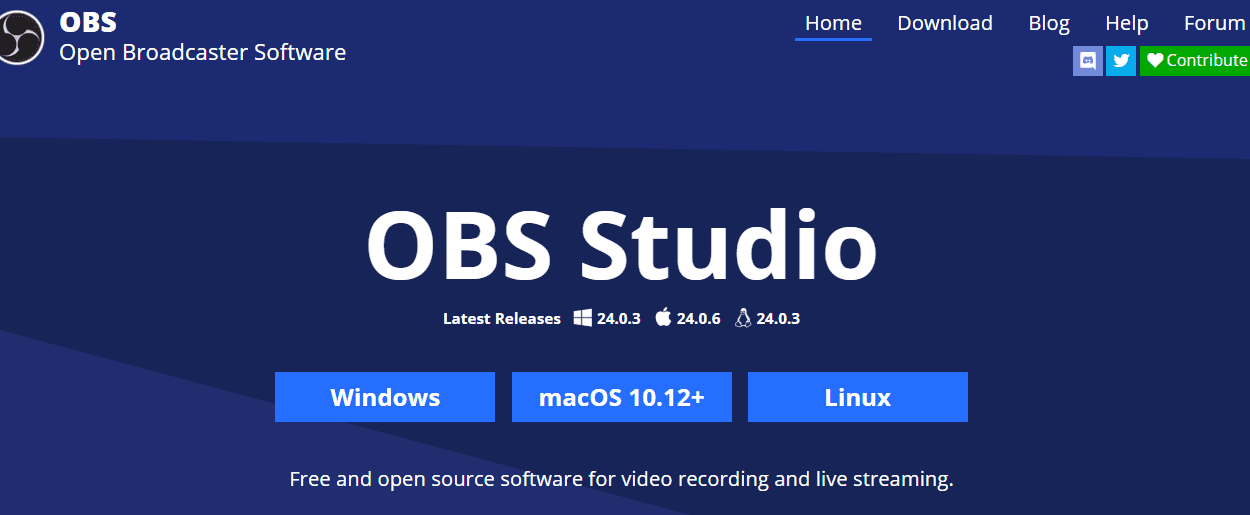This screenshot has height=515, width=1250.
Task: Download OBS Studio for Windows
Action: pos(385,397)
